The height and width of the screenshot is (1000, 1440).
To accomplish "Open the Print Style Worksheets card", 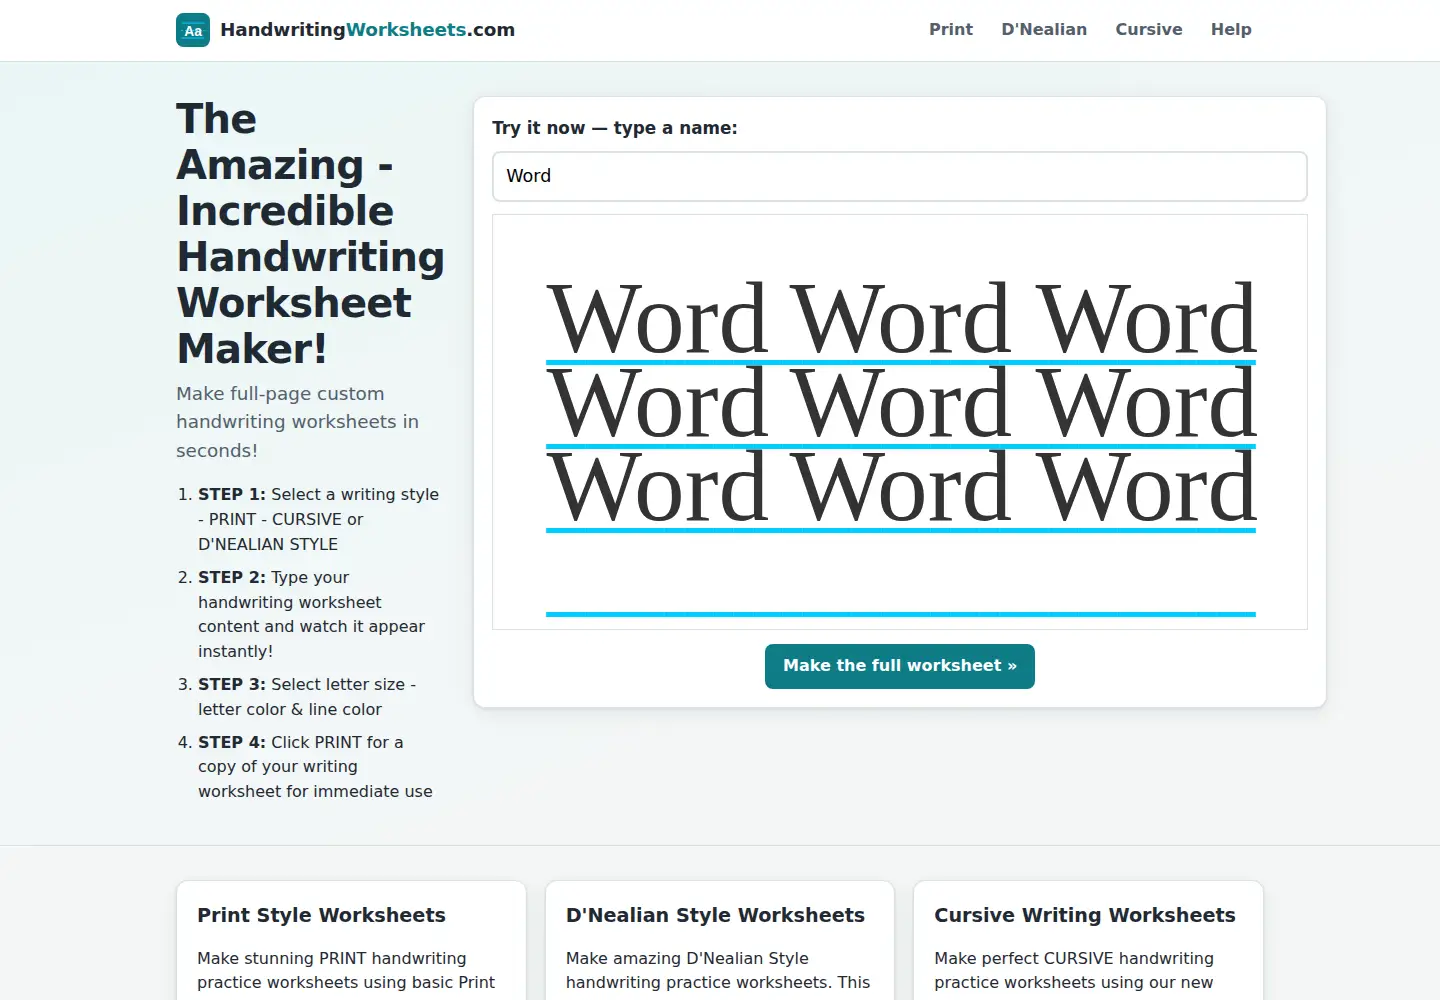I will pos(351,940).
